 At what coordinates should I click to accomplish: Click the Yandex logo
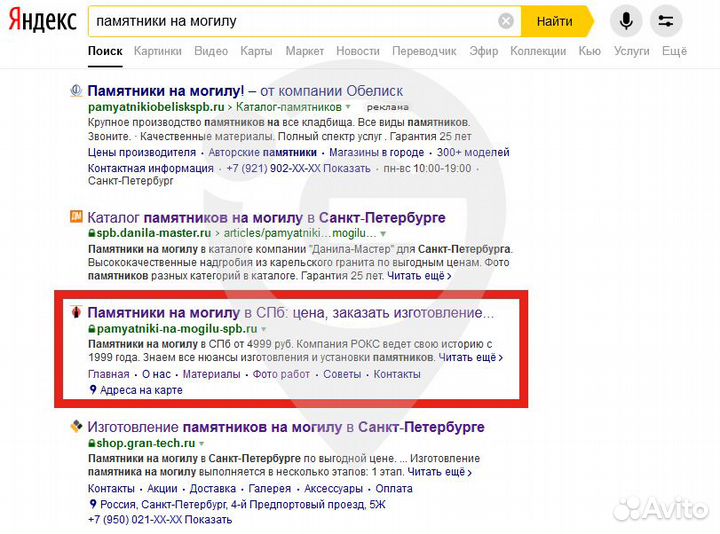pos(42,21)
